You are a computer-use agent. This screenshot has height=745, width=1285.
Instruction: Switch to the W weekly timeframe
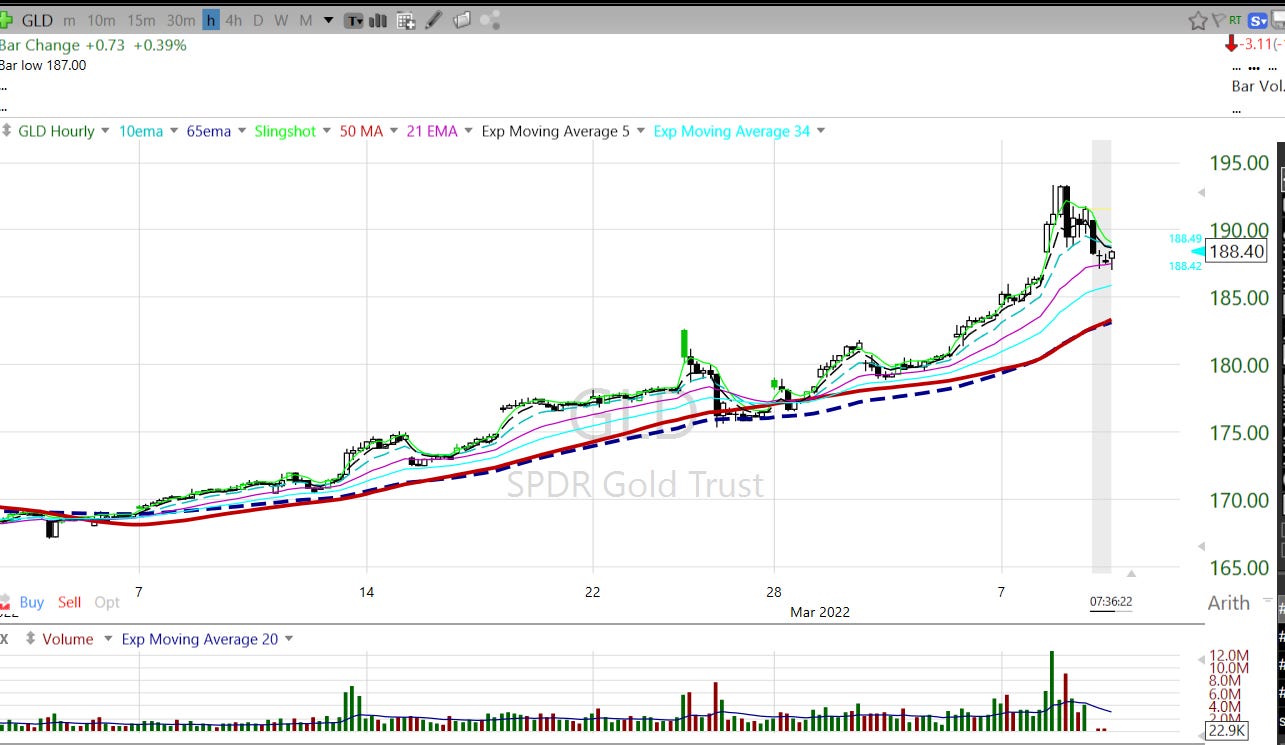(281, 20)
